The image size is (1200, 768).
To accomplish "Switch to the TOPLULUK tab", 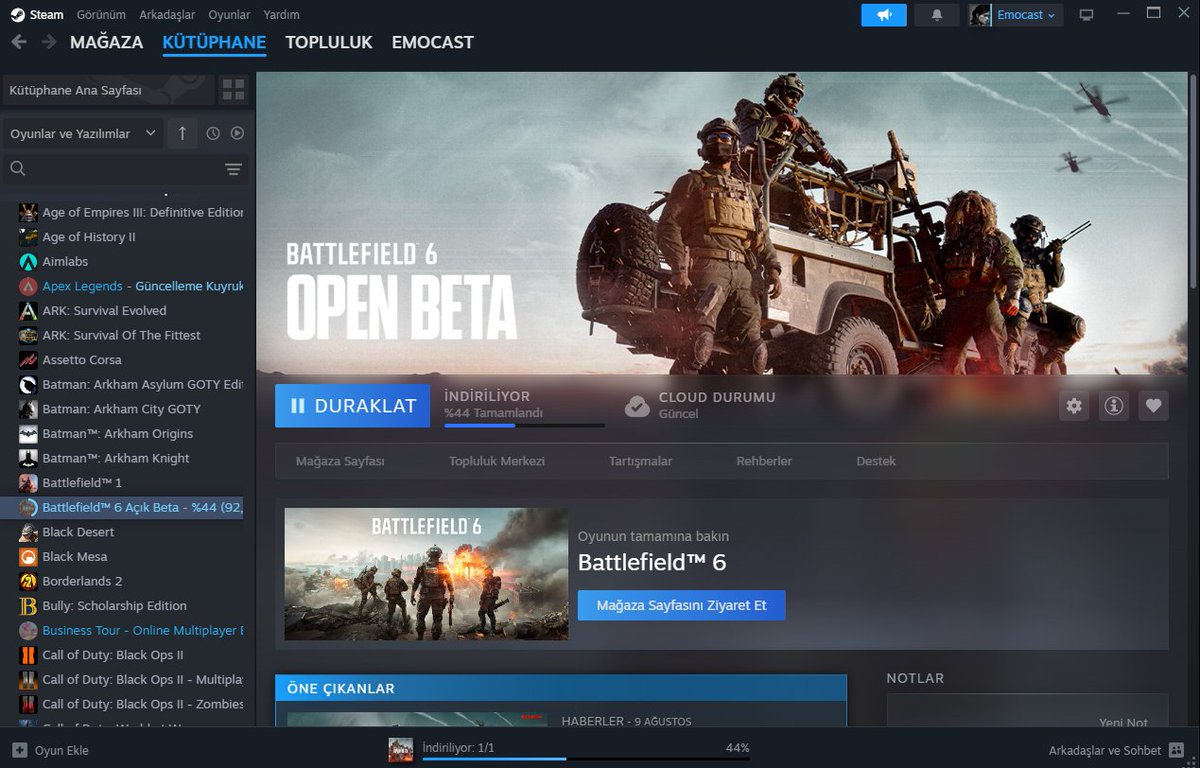I will pos(329,43).
